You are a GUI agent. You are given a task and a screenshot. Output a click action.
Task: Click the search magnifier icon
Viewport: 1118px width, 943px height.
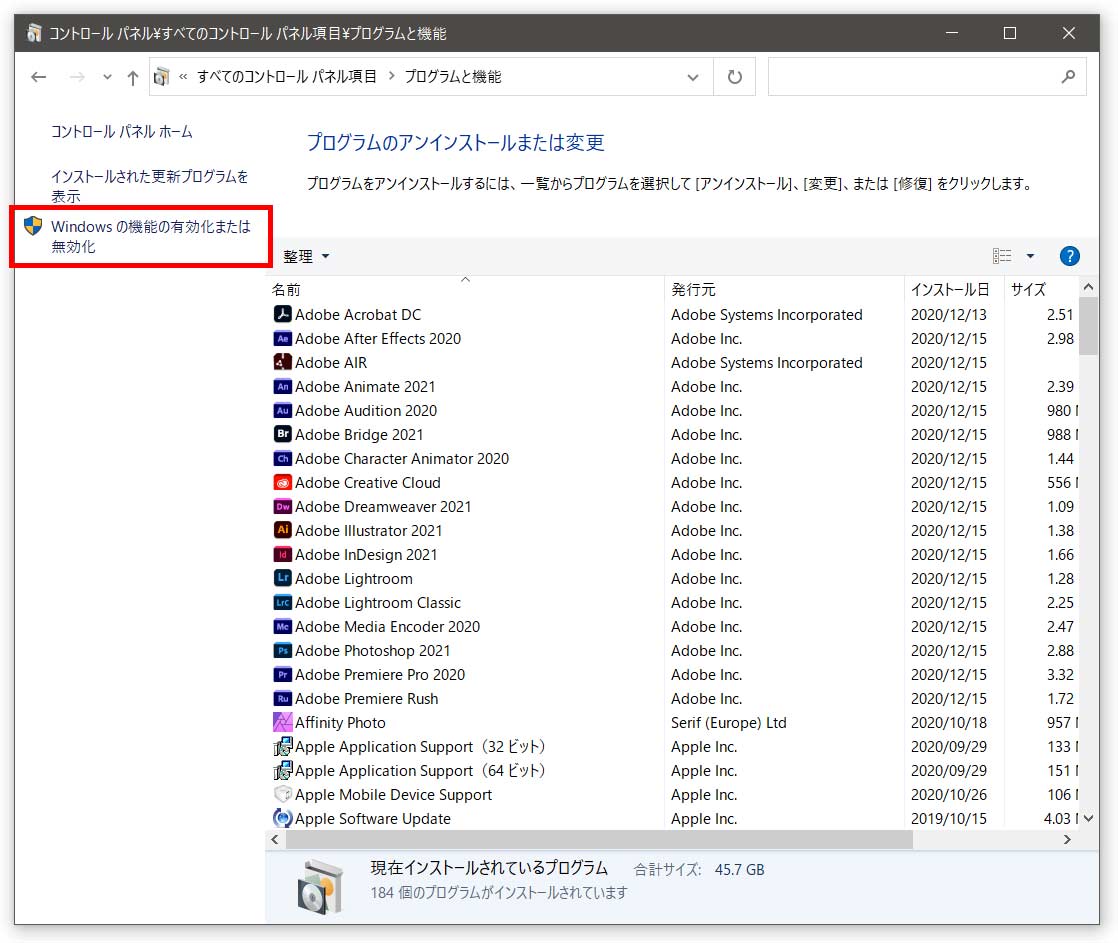coord(1067,76)
